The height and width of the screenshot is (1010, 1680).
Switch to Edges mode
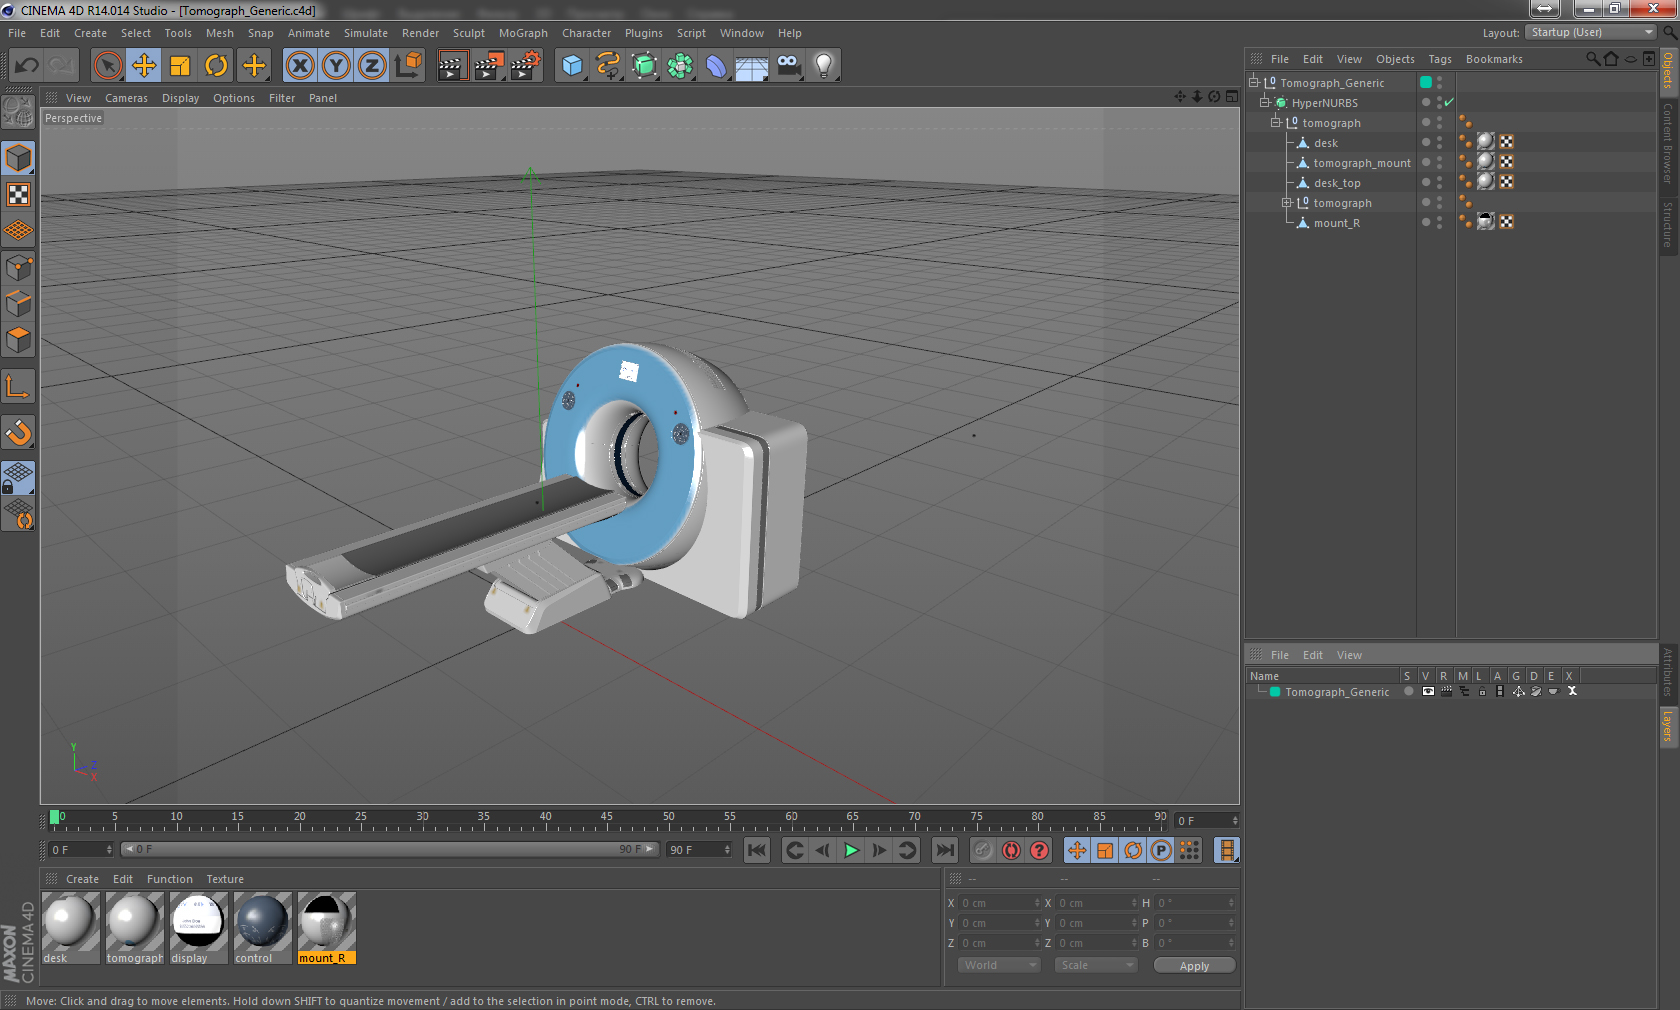pos(19,303)
